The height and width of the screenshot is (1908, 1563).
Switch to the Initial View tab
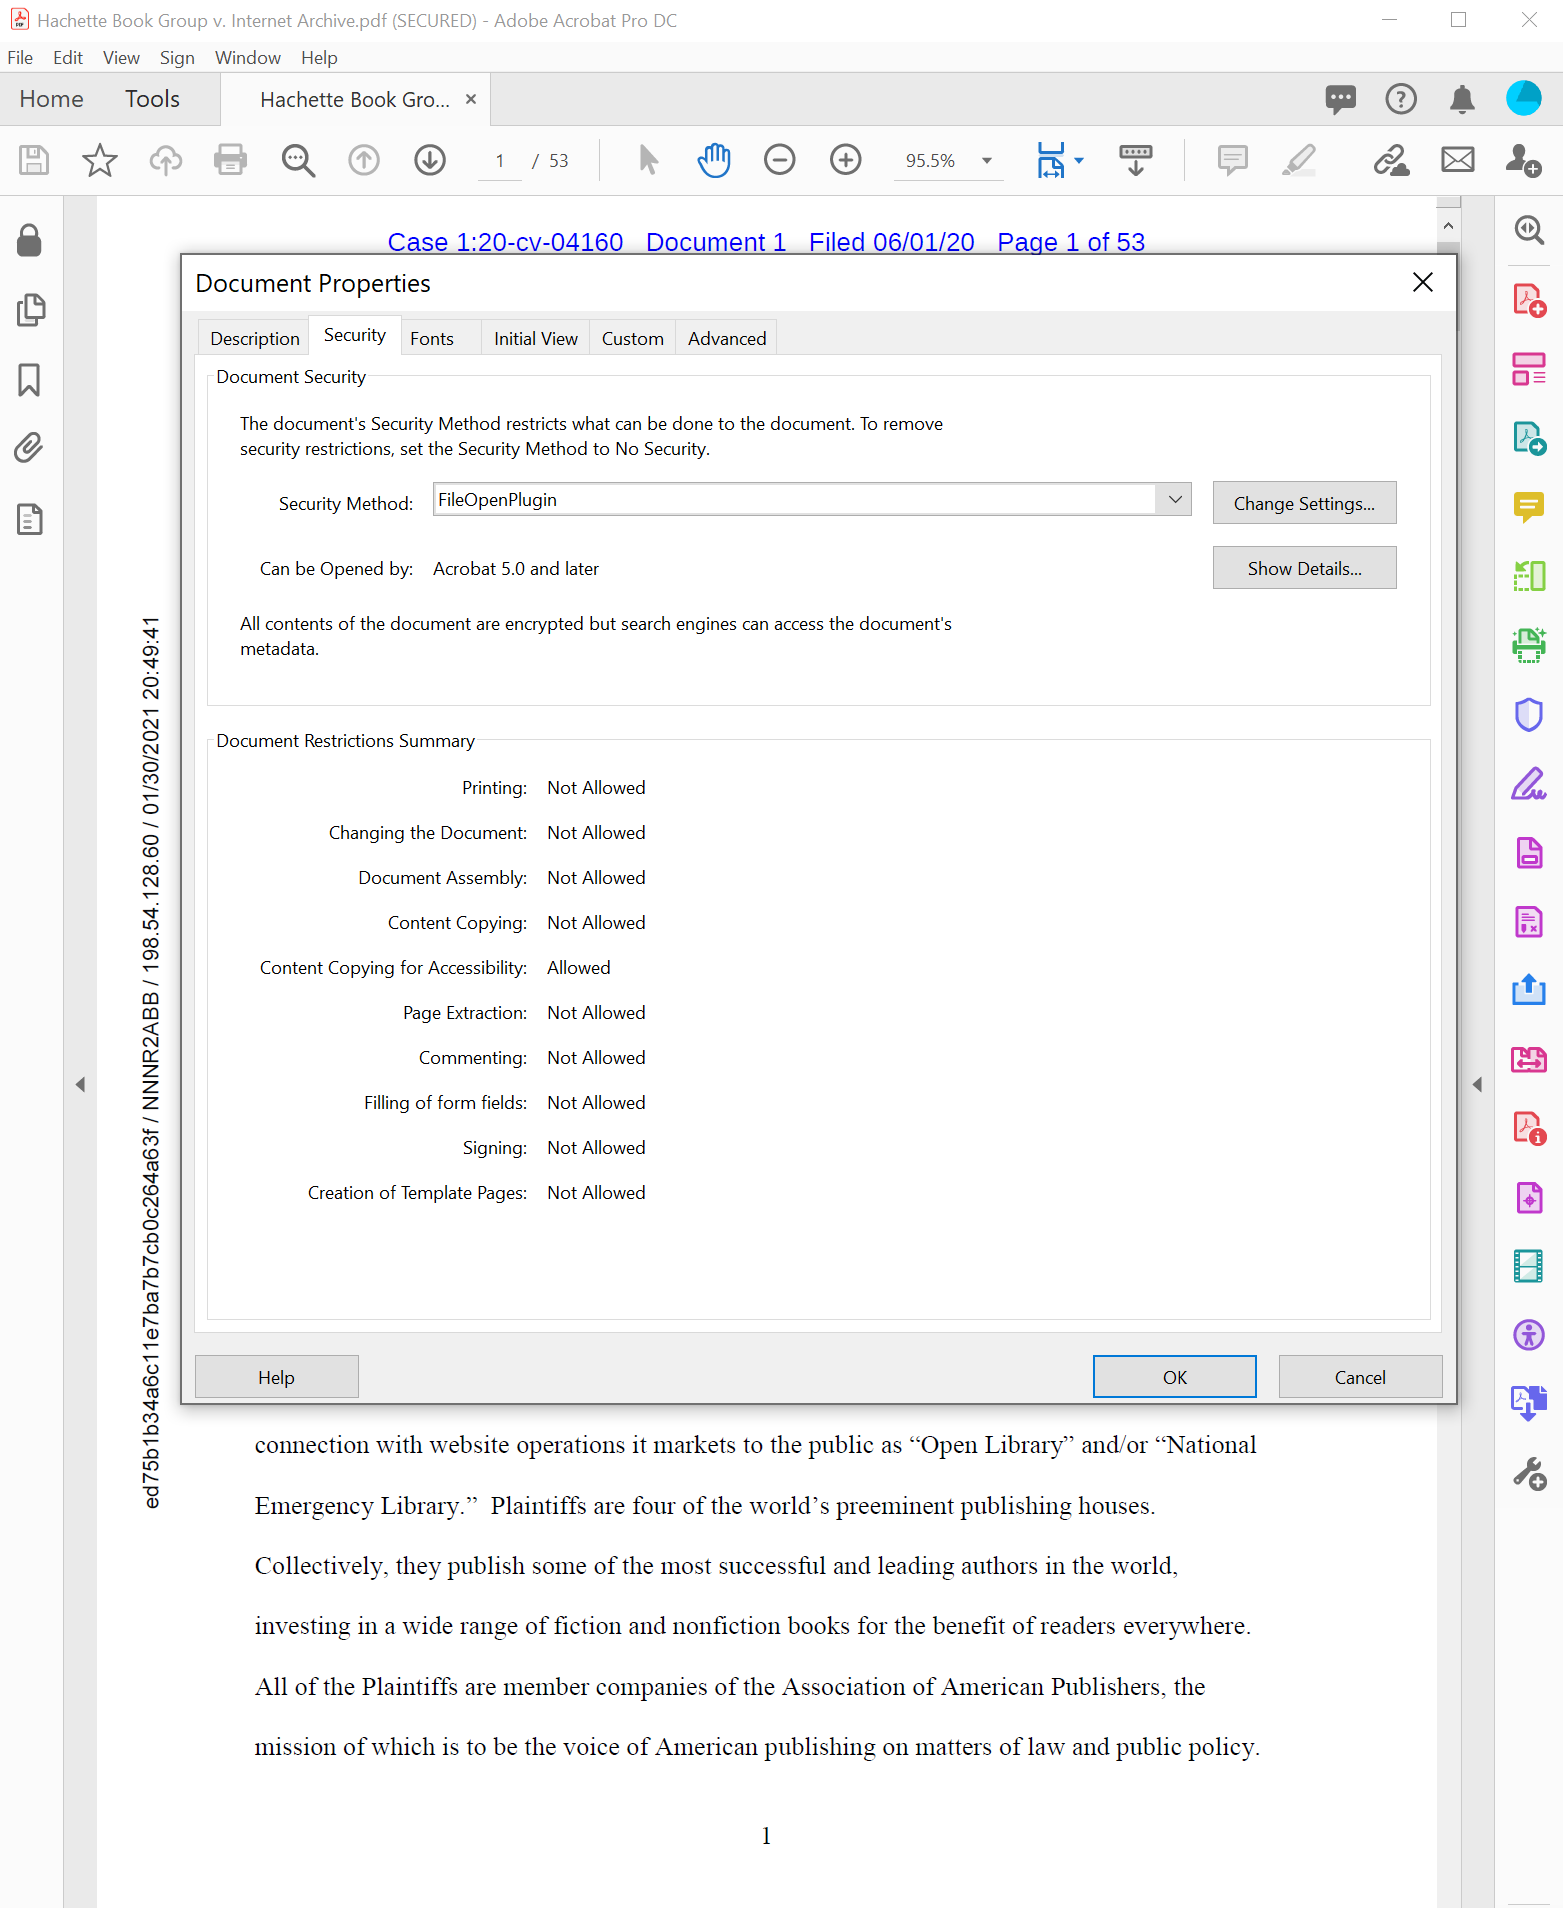tap(536, 338)
